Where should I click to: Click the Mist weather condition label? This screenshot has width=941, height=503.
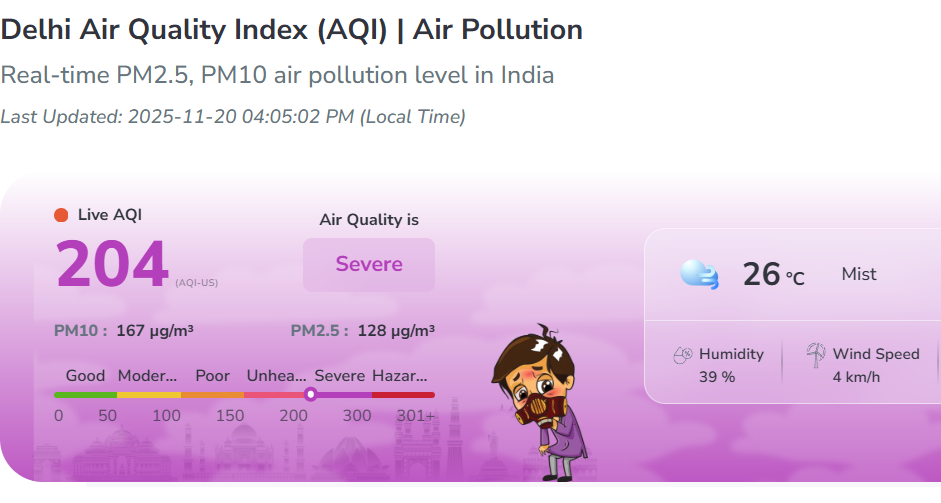click(x=859, y=274)
